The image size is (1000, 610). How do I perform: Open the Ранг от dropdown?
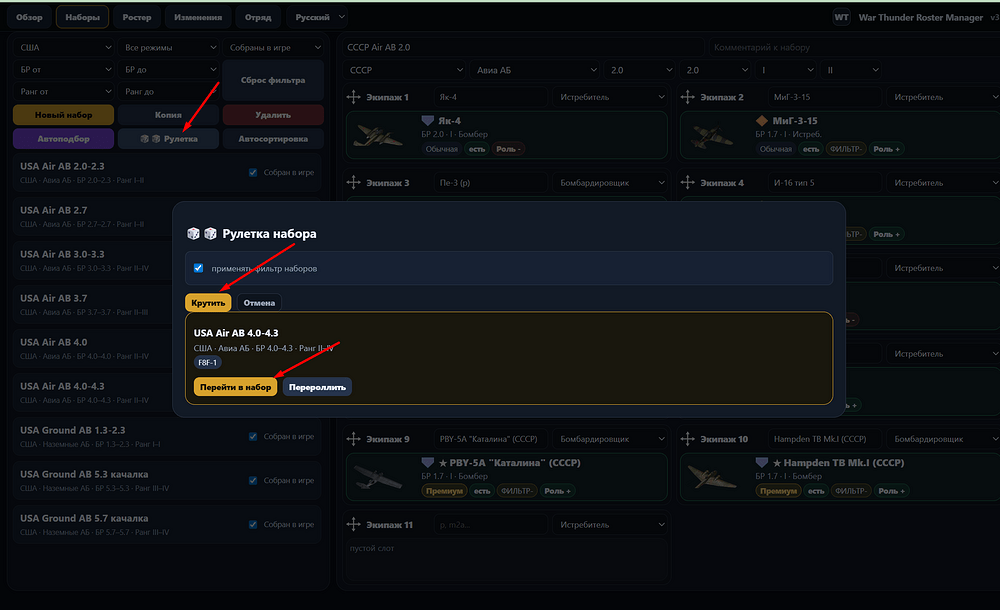coord(63,91)
